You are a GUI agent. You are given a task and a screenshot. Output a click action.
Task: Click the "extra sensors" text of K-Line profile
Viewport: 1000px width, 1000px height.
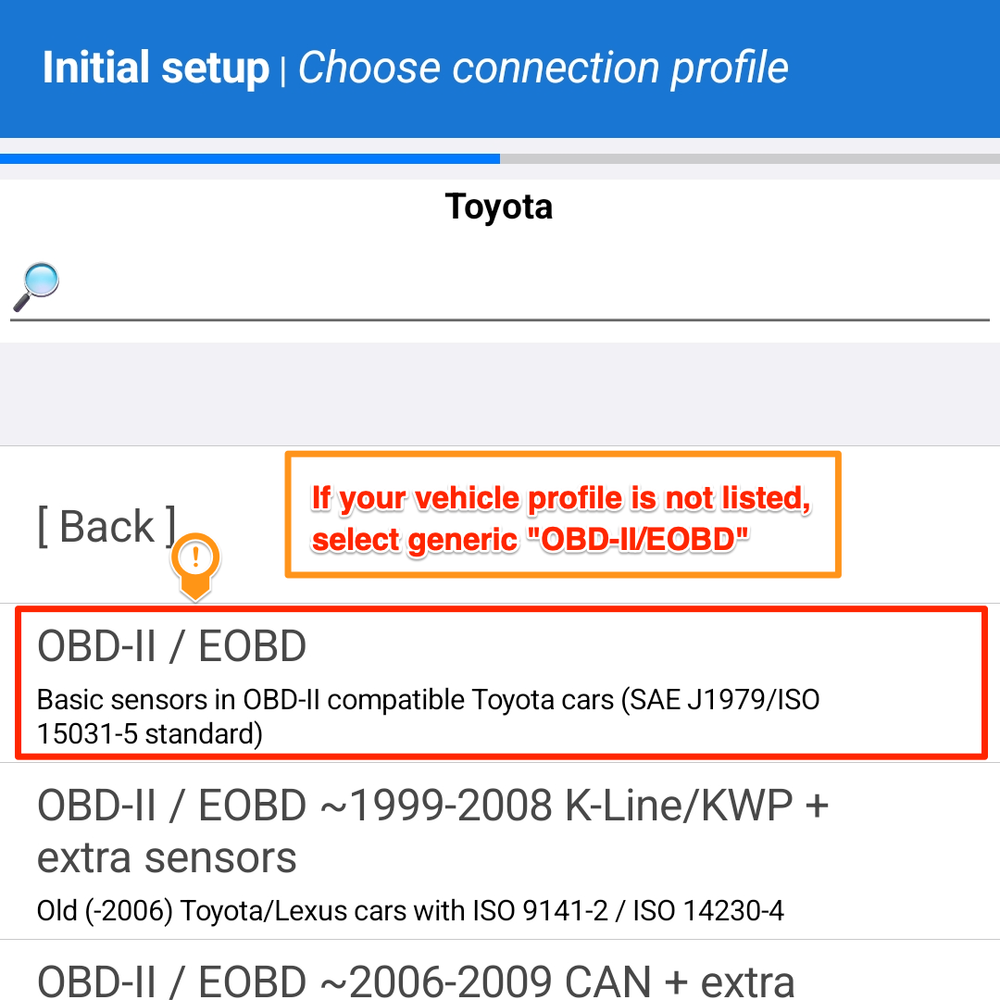[x=167, y=858]
